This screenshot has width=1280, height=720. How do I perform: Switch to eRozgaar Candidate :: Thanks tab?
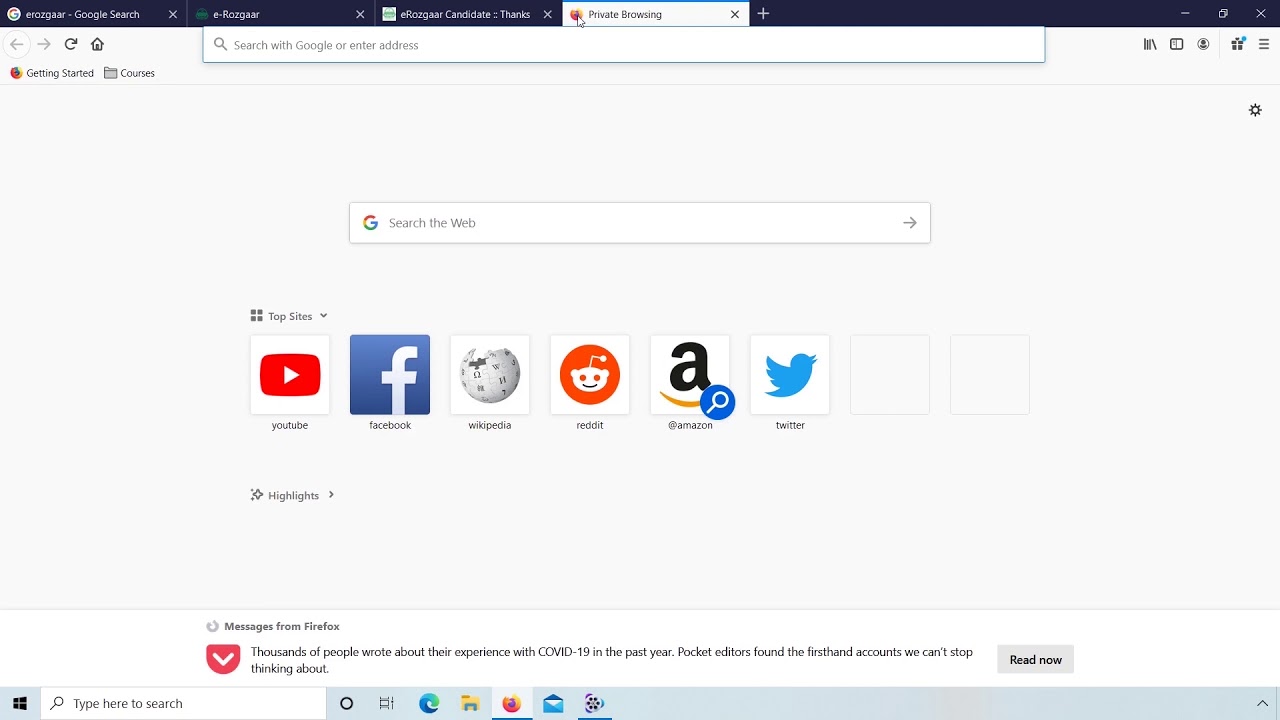pyautogui.click(x=469, y=14)
